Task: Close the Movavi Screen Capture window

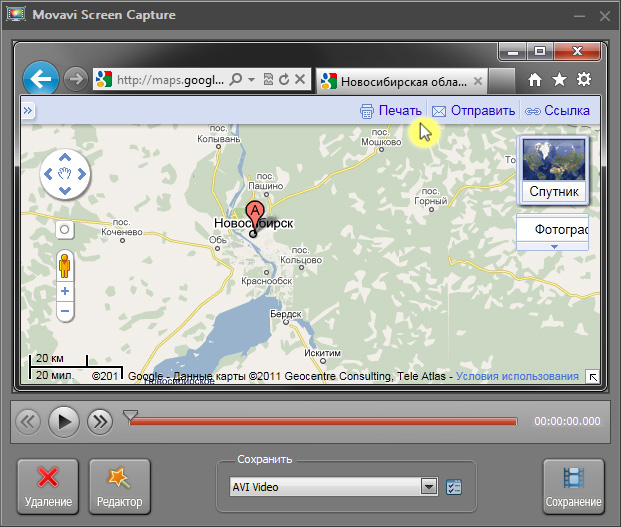Action: [x=605, y=16]
